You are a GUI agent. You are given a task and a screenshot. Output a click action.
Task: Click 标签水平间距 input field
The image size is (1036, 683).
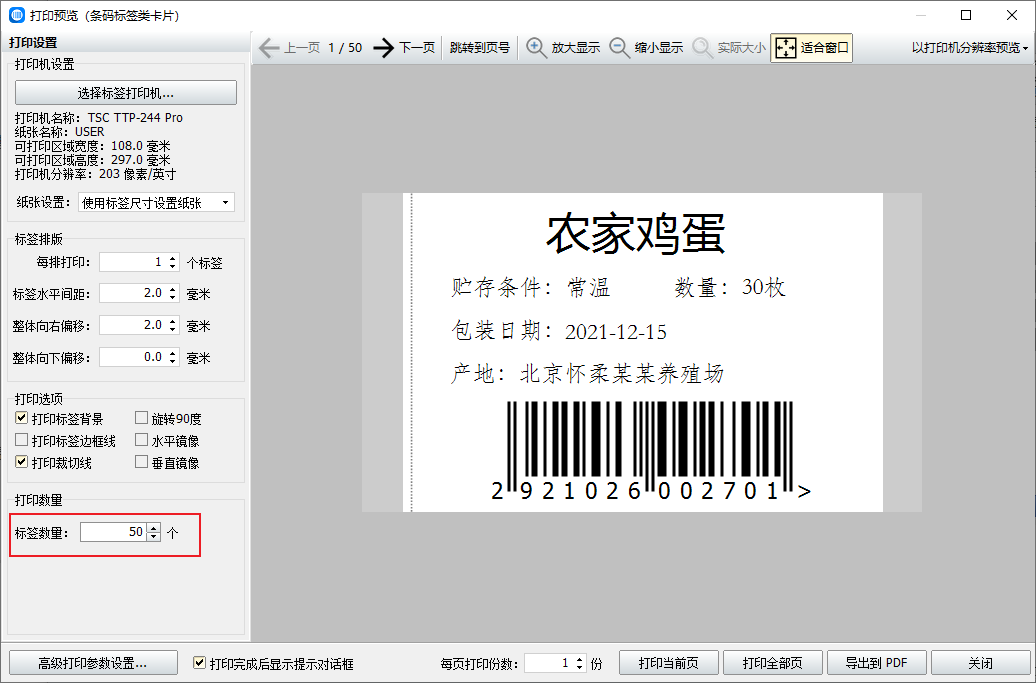133,293
